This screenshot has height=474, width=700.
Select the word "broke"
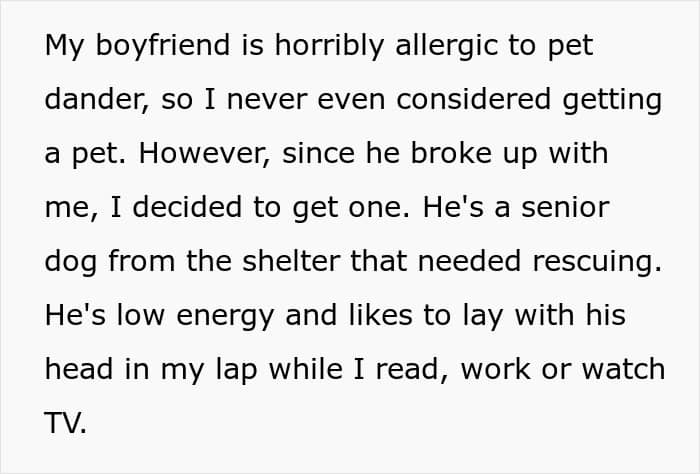(x=450, y=153)
